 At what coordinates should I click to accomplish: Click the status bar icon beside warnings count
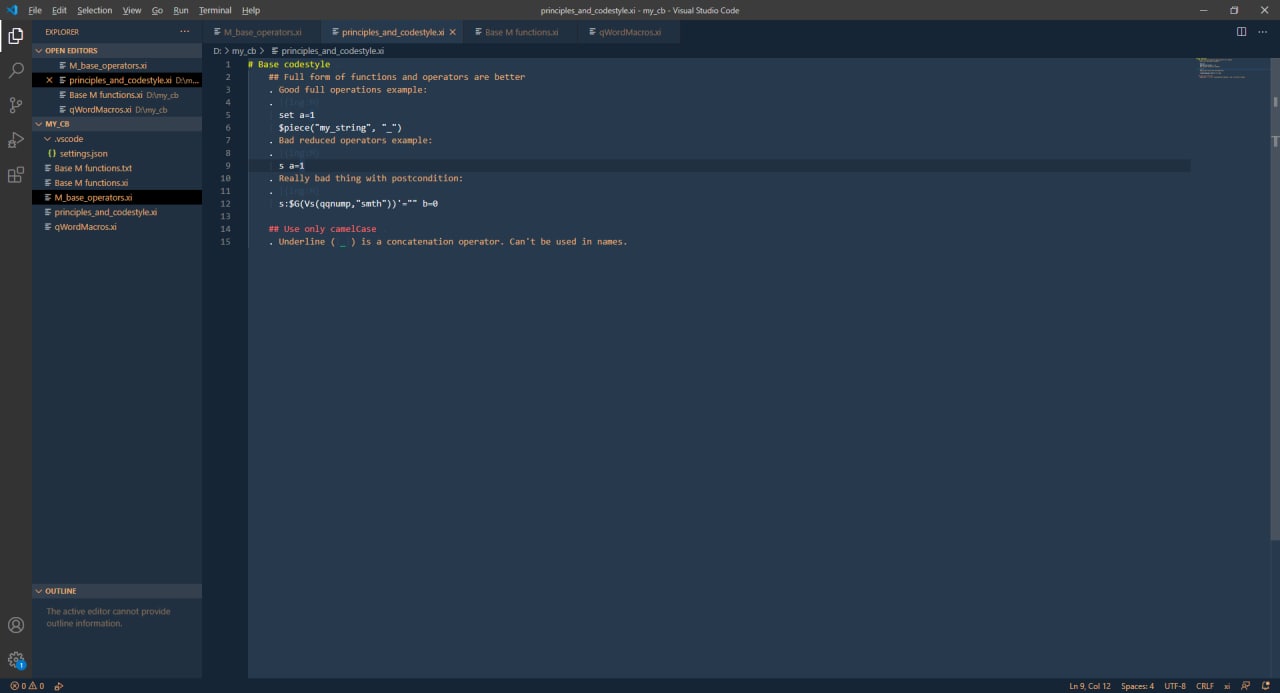pos(59,686)
